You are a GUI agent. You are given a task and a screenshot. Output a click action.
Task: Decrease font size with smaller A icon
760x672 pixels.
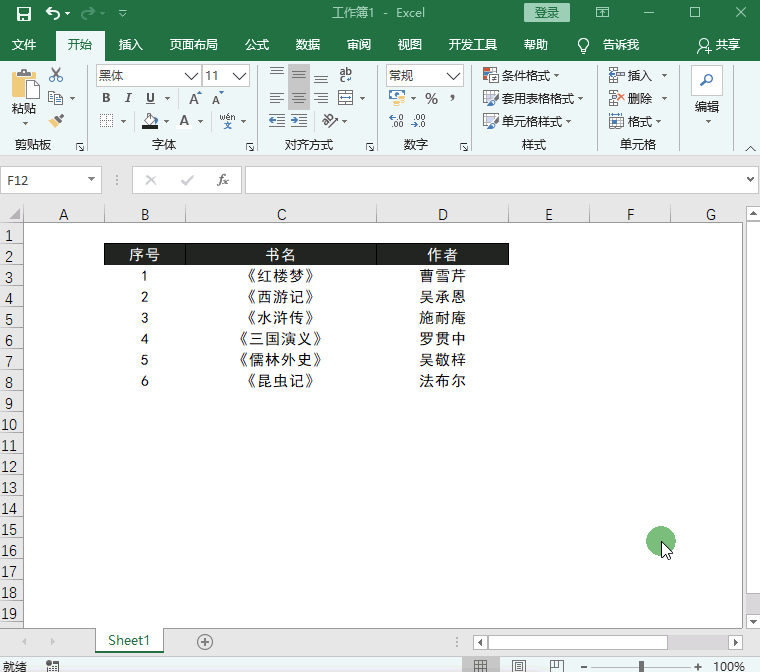coord(217,98)
